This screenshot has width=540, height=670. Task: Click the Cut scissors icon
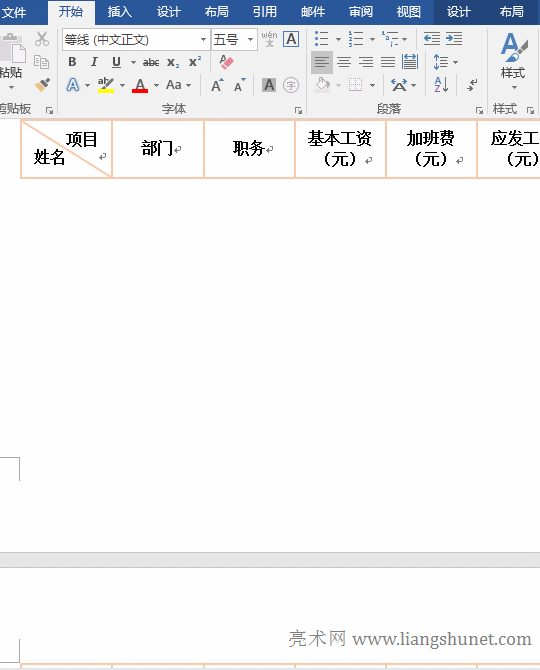pos(42,39)
